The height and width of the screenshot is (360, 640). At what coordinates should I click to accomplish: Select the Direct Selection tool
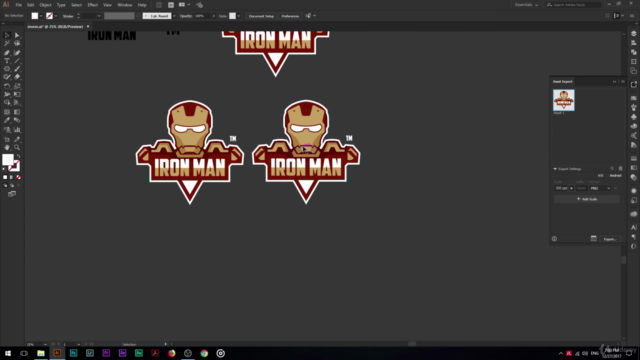click(x=17, y=36)
